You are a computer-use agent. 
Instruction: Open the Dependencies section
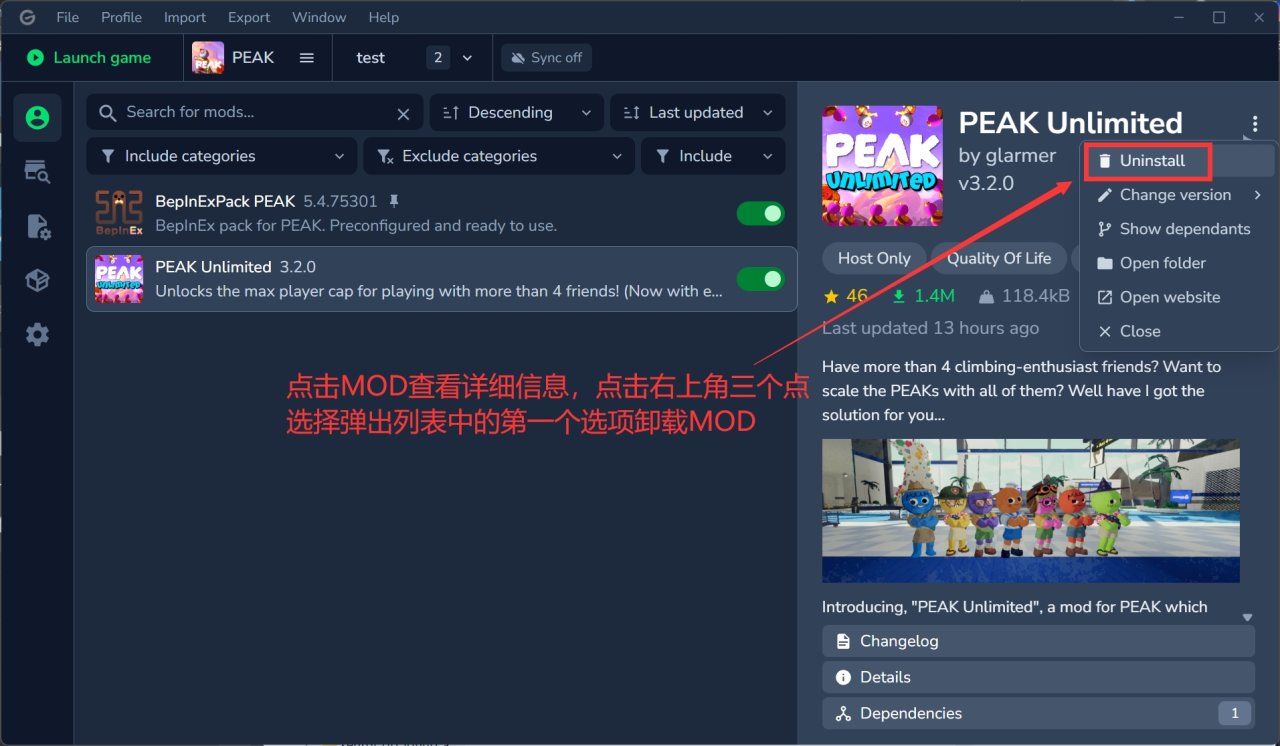1038,713
